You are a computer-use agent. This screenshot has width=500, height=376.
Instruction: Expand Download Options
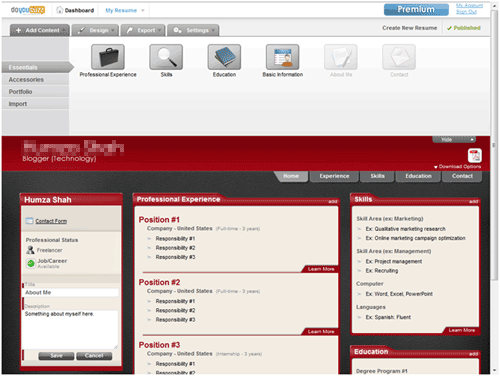tap(457, 166)
